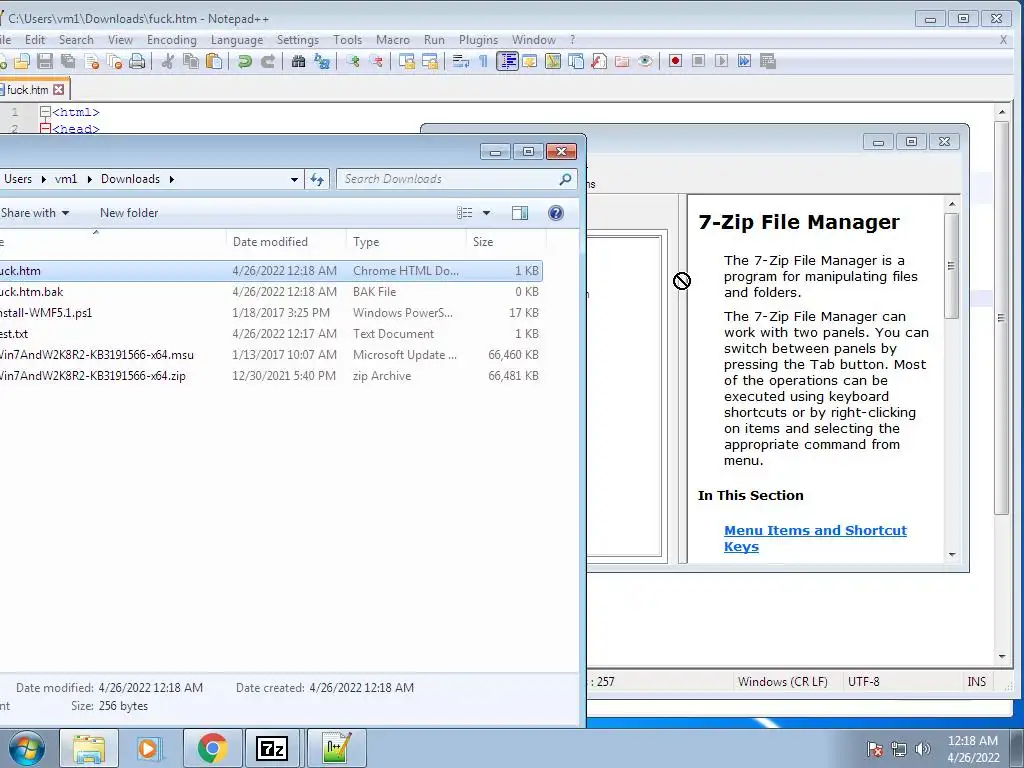This screenshot has height=768, width=1024.
Task: Click the Copy toolbar icon
Action: point(191,61)
